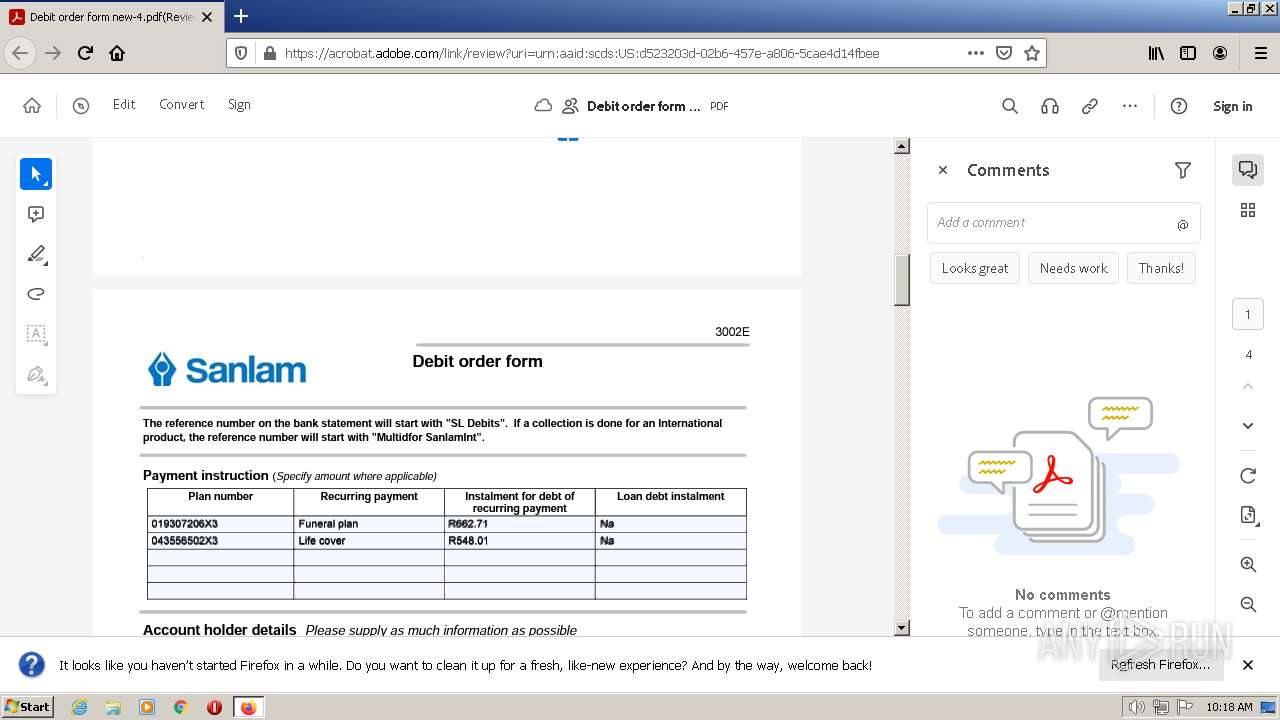Toggle the comments panel icon
Screen dimensions: 1280x720
[1248, 169]
